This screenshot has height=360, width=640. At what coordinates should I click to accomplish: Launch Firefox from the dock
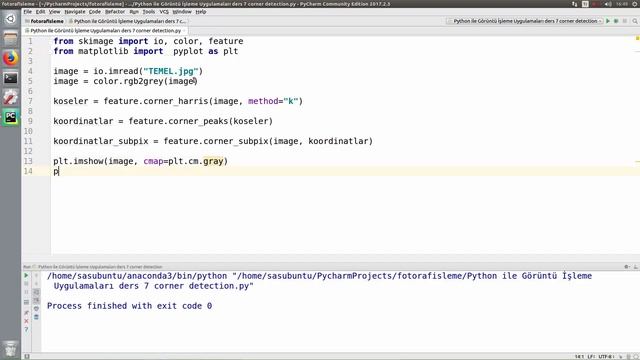[x=10, y=58]
